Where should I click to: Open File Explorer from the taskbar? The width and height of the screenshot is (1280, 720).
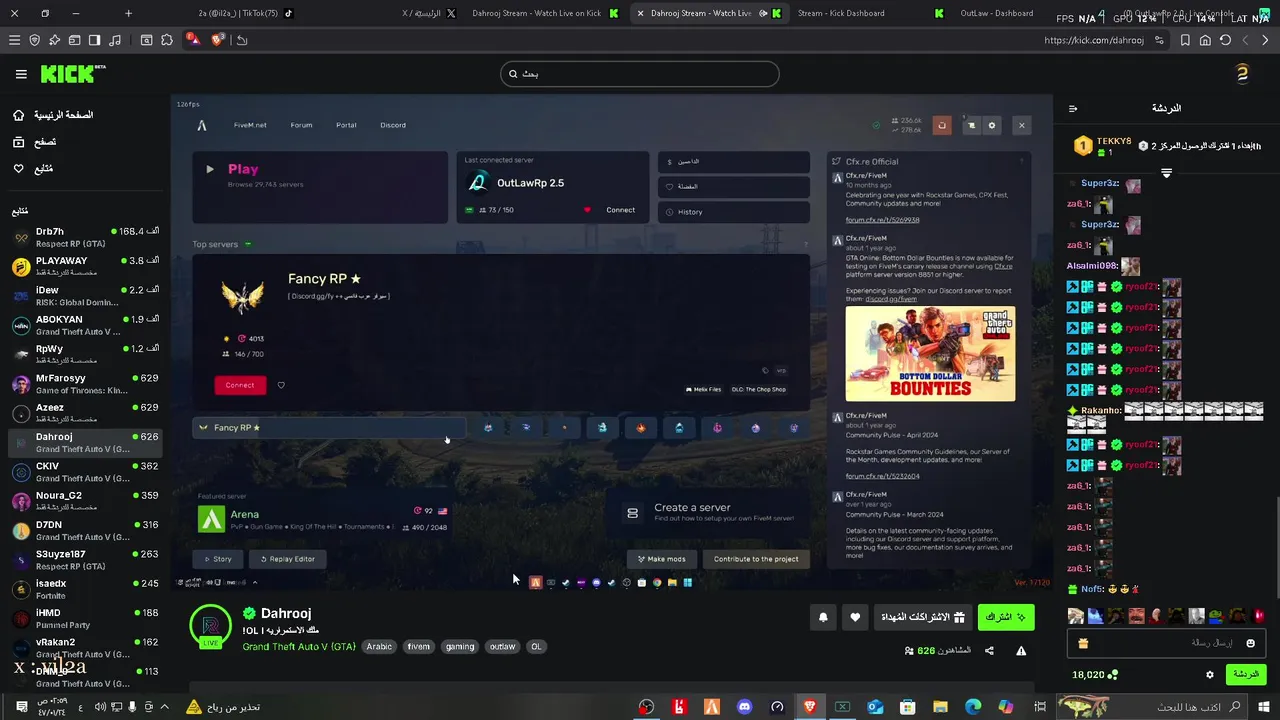[941, 707]
